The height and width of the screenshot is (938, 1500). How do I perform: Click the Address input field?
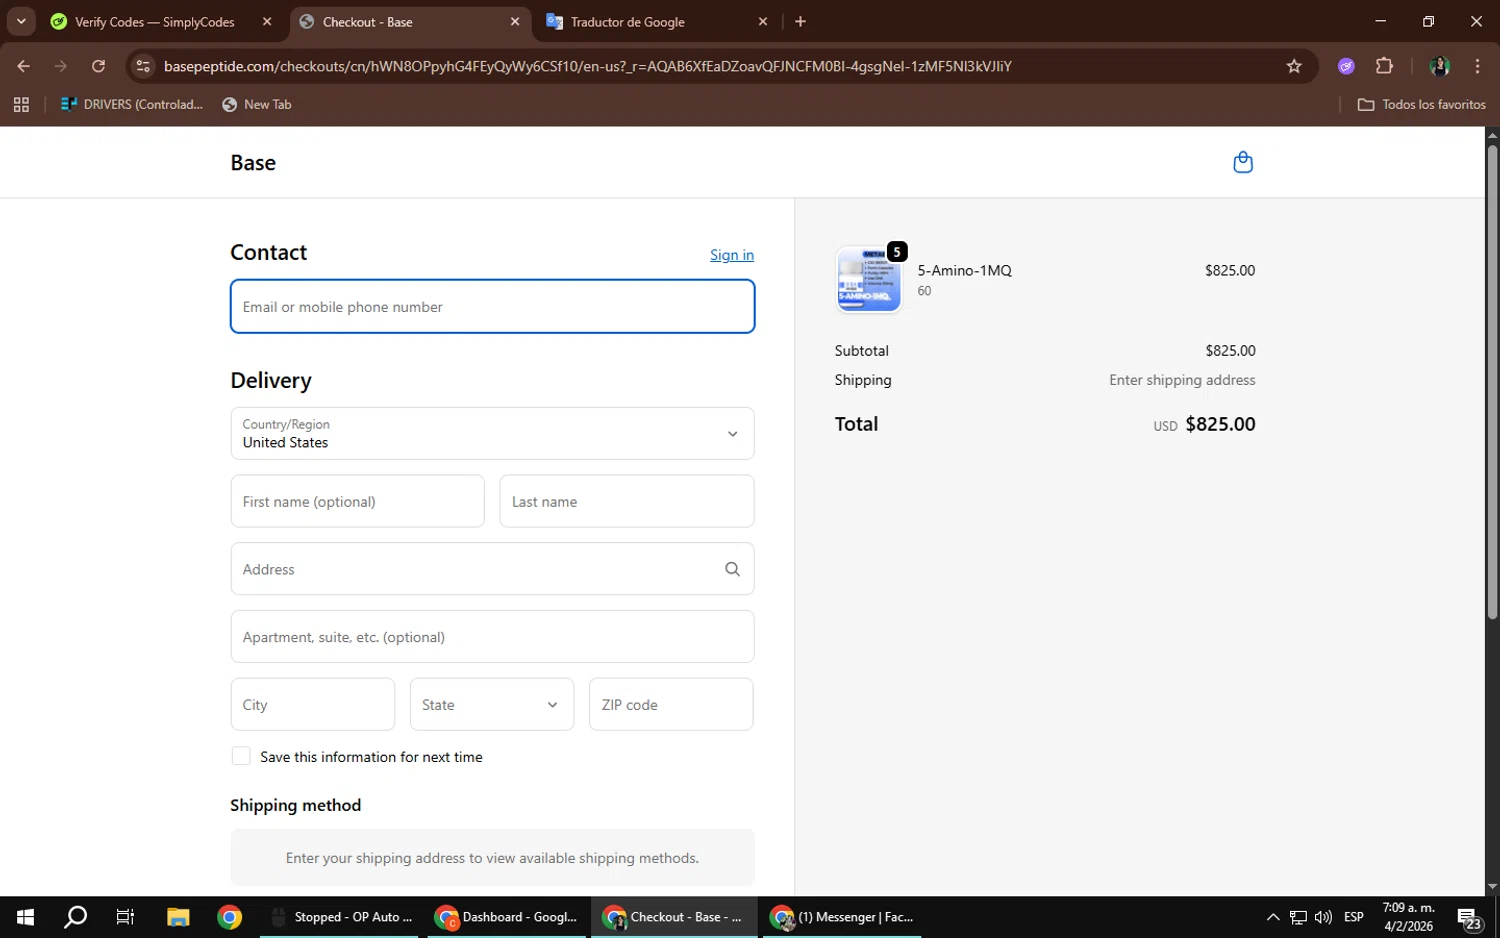492,569
